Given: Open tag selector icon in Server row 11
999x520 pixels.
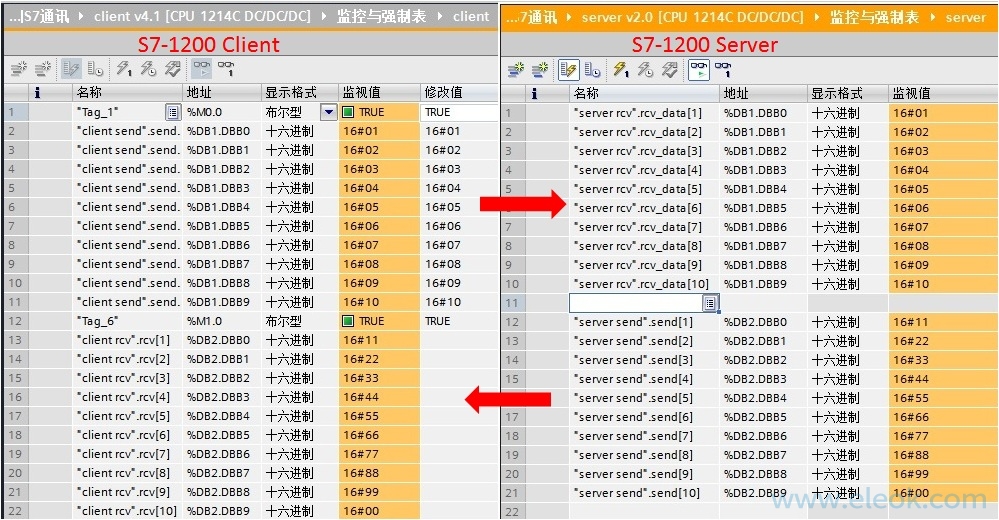Looking at the screenshot, I should click(x=711, y=303).
